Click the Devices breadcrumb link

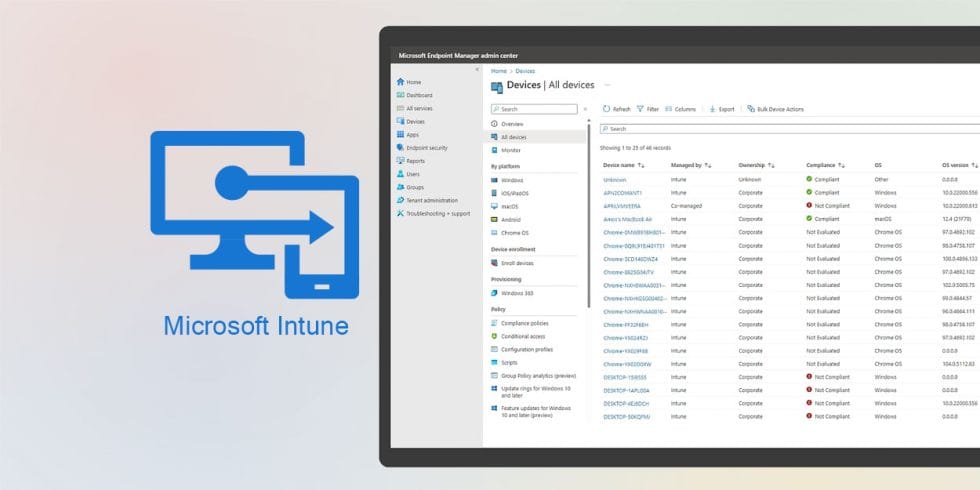click(x=525, y=71)
